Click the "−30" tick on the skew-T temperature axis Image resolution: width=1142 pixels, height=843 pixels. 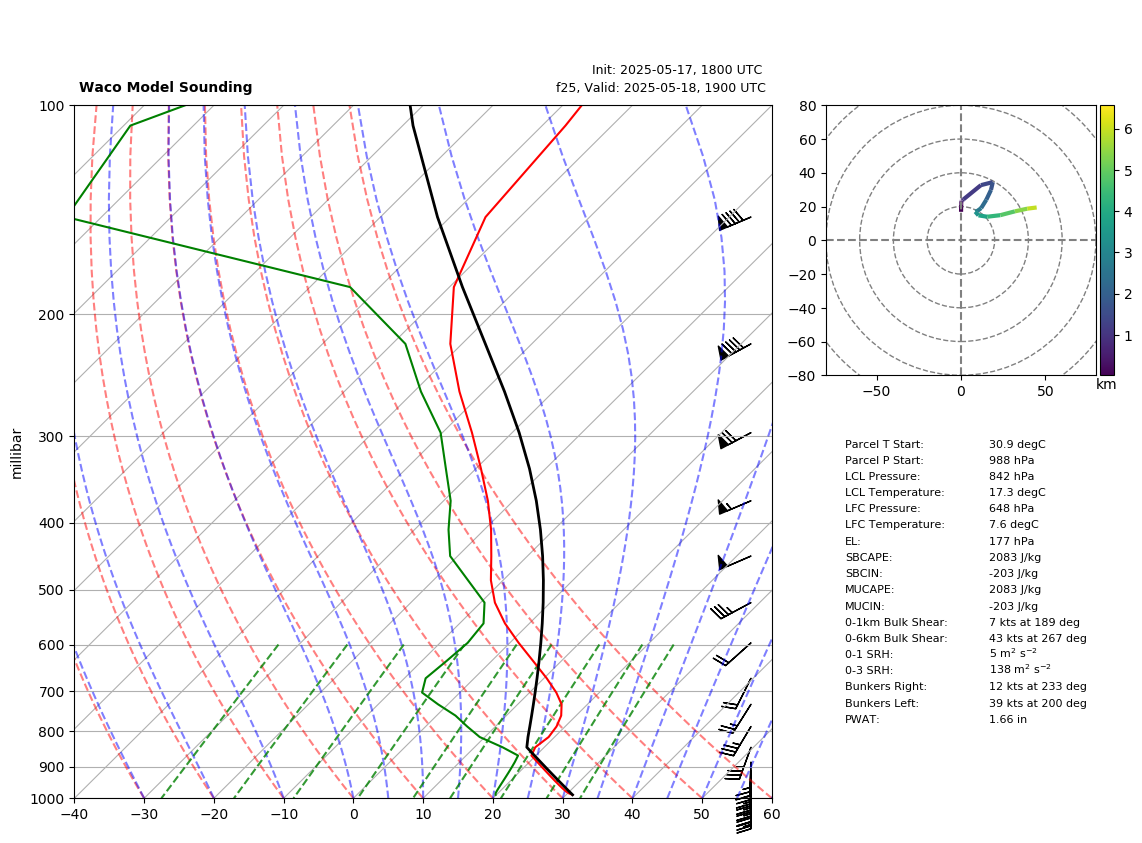pos(144,814)
